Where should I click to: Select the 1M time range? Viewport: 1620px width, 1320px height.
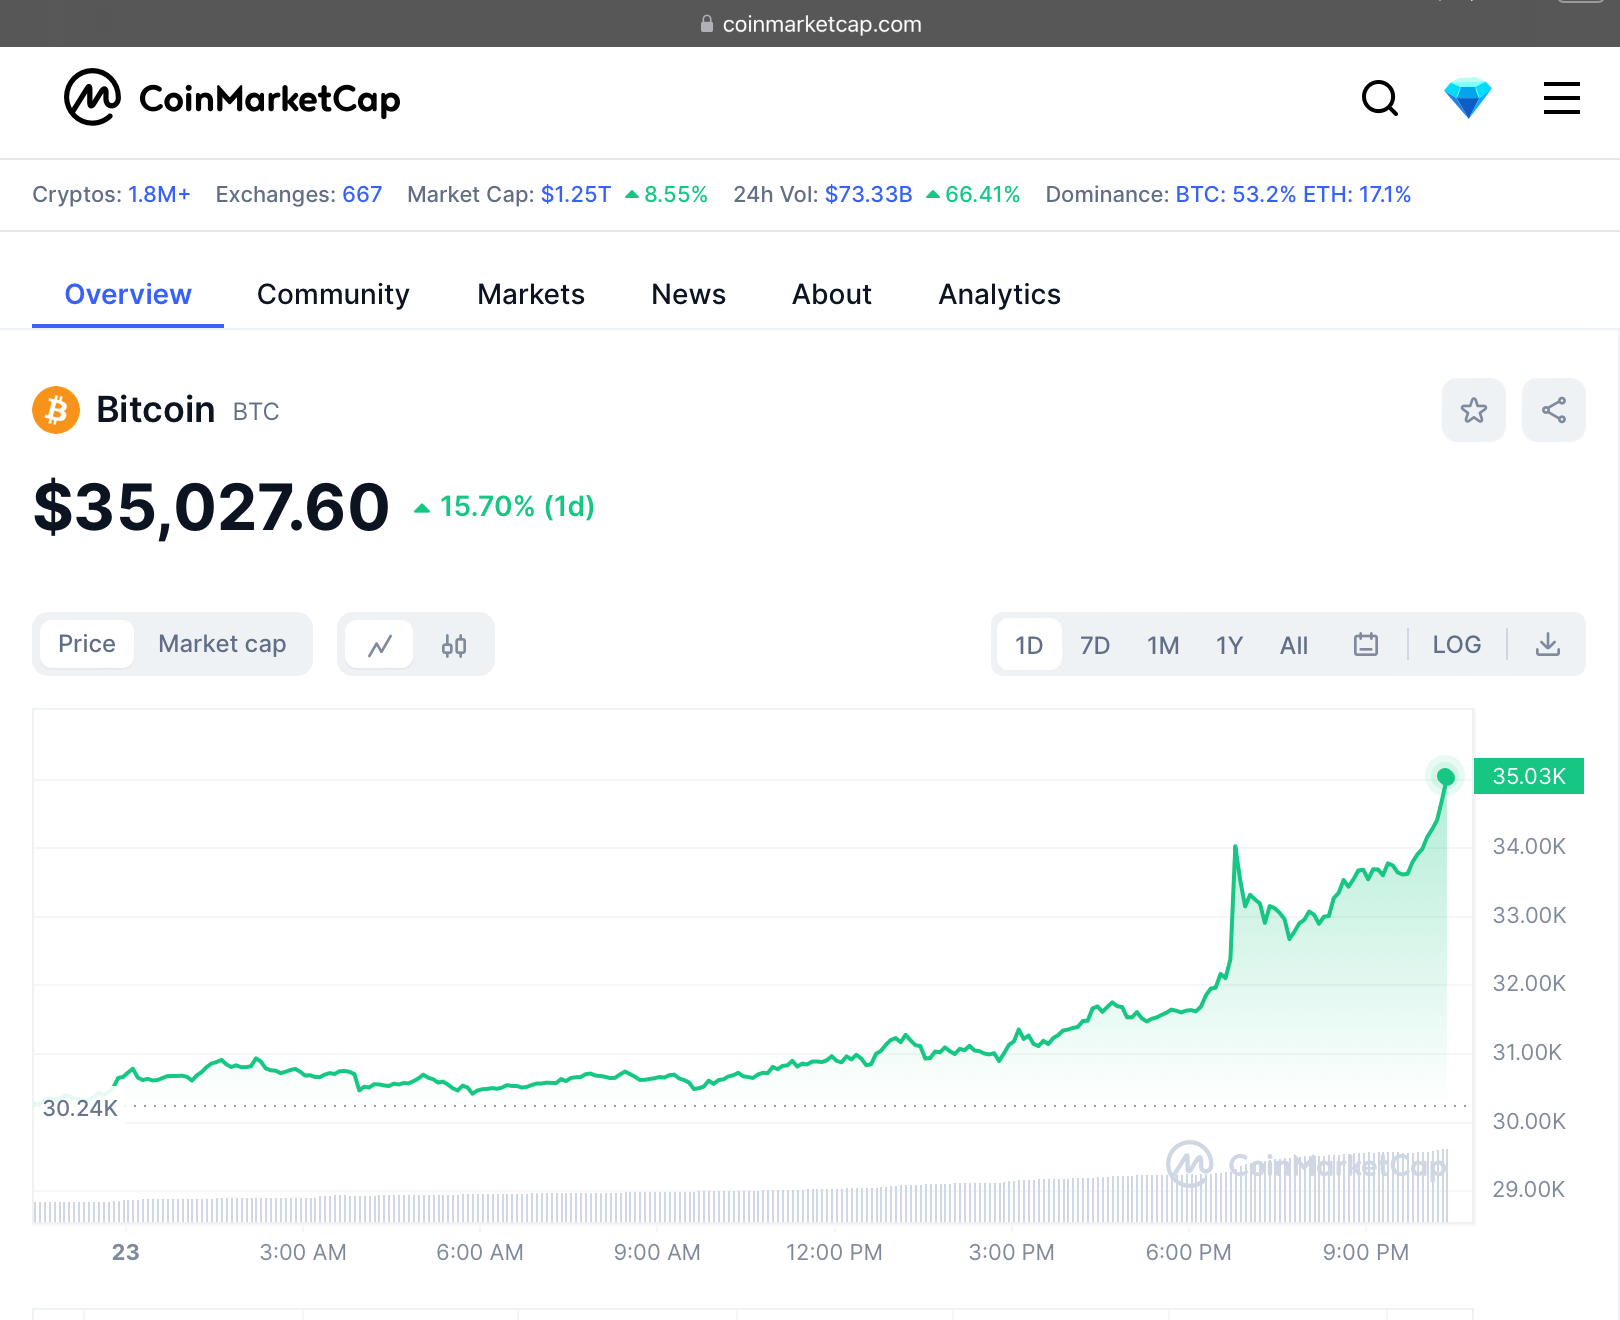click(1163, 645)
